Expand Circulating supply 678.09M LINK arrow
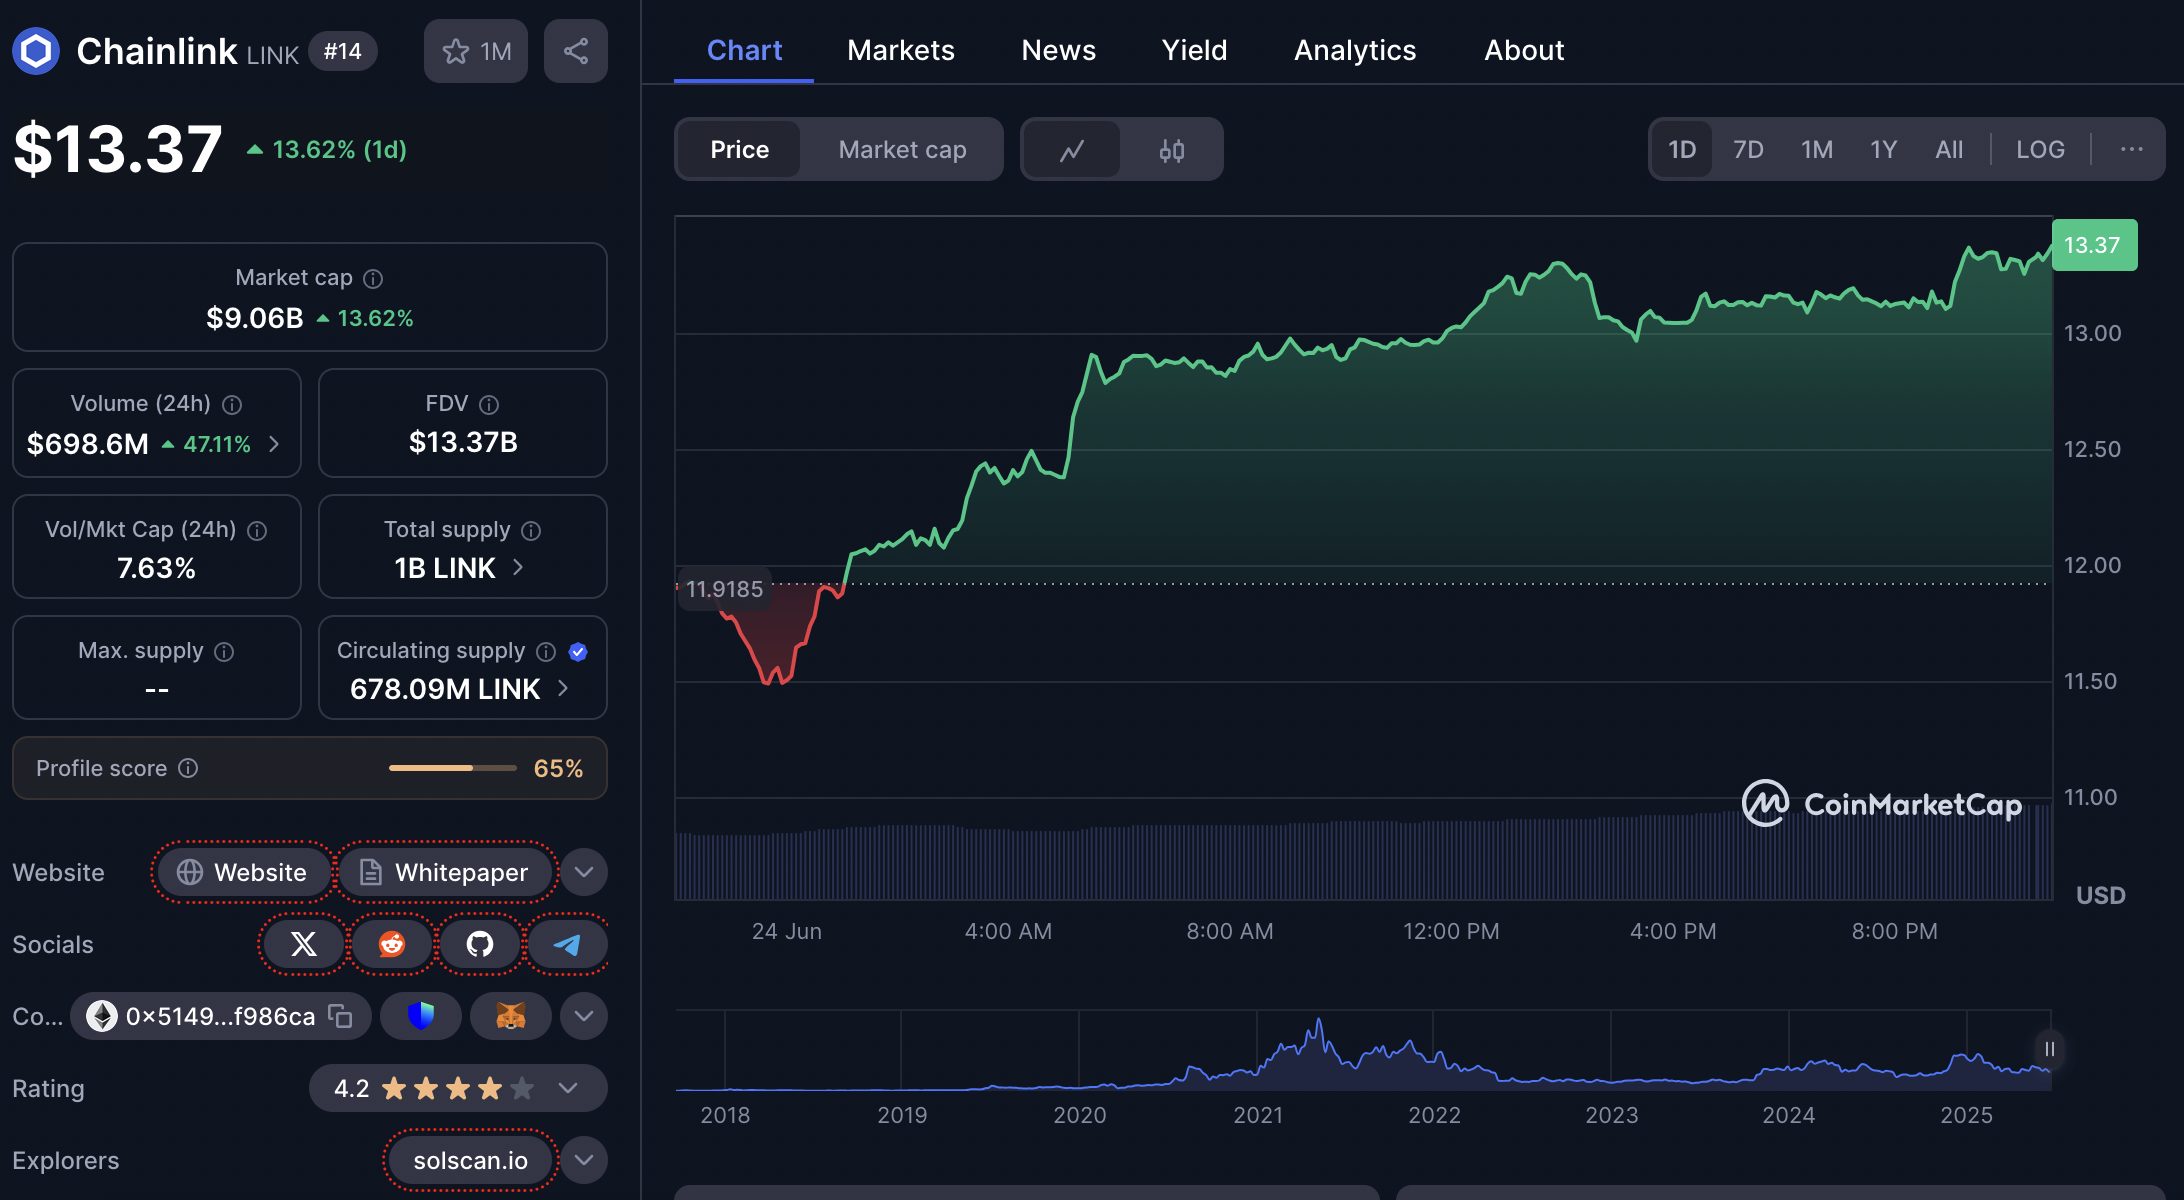 tap(563, 688)
